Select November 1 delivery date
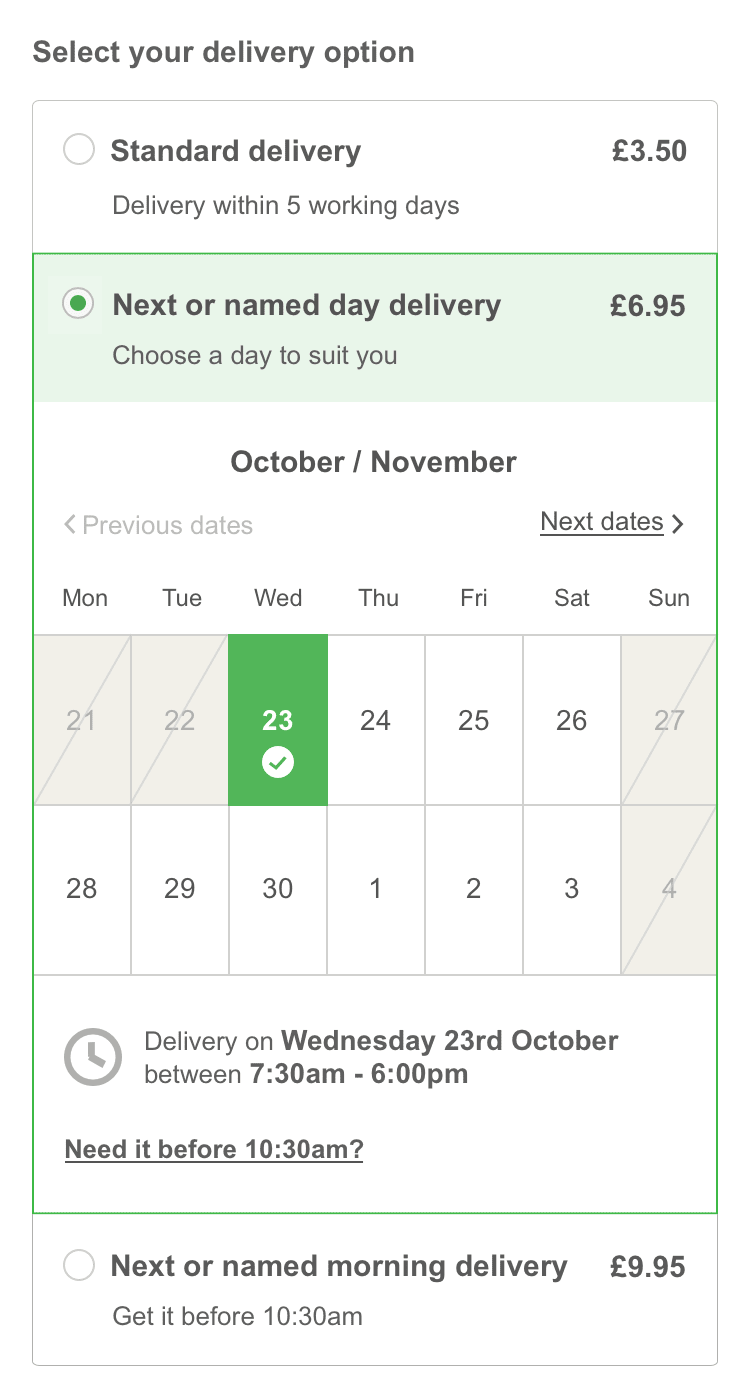The height and width of the screenshot is (1398, 750). click(x=375, y=888)
